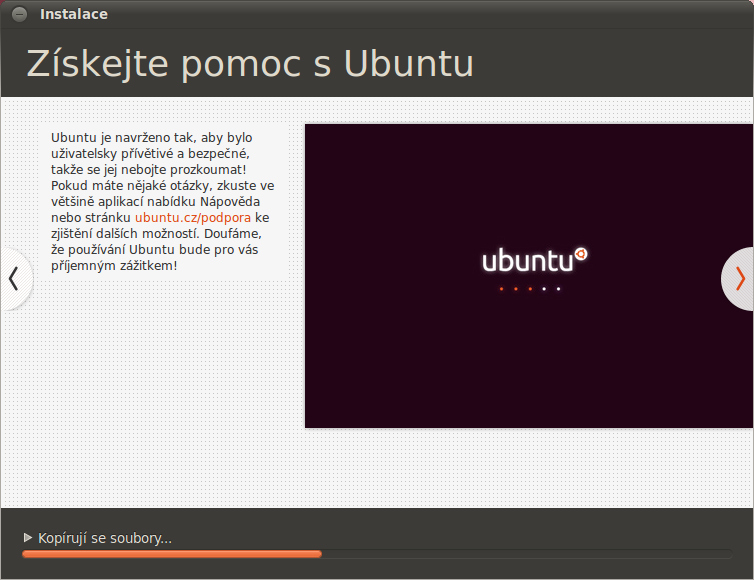The image size is (754, 580).
Task: Click the paragraph starting 'Ubuntu je navrženo tak'
Action: pyautogui.click(x=163, y=202)
